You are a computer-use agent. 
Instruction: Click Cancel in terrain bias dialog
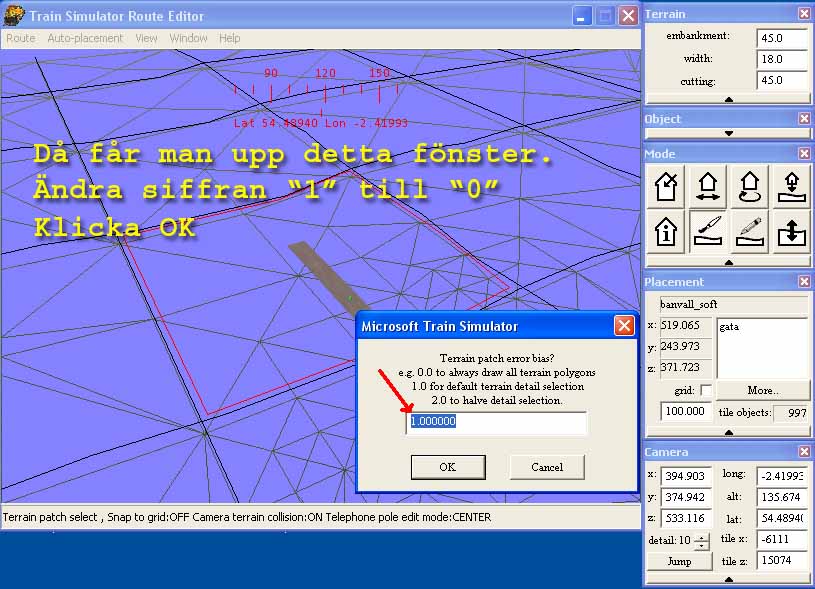pyautogui.click(x=547, y=467)
